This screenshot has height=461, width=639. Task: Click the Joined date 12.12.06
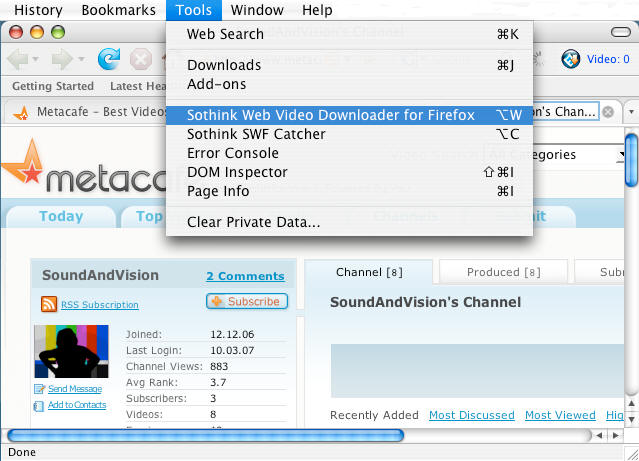point(232,334)
